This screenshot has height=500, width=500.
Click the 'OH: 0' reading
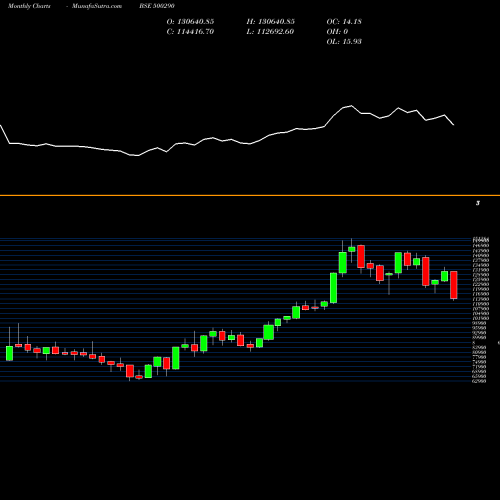tap(337, 32)
